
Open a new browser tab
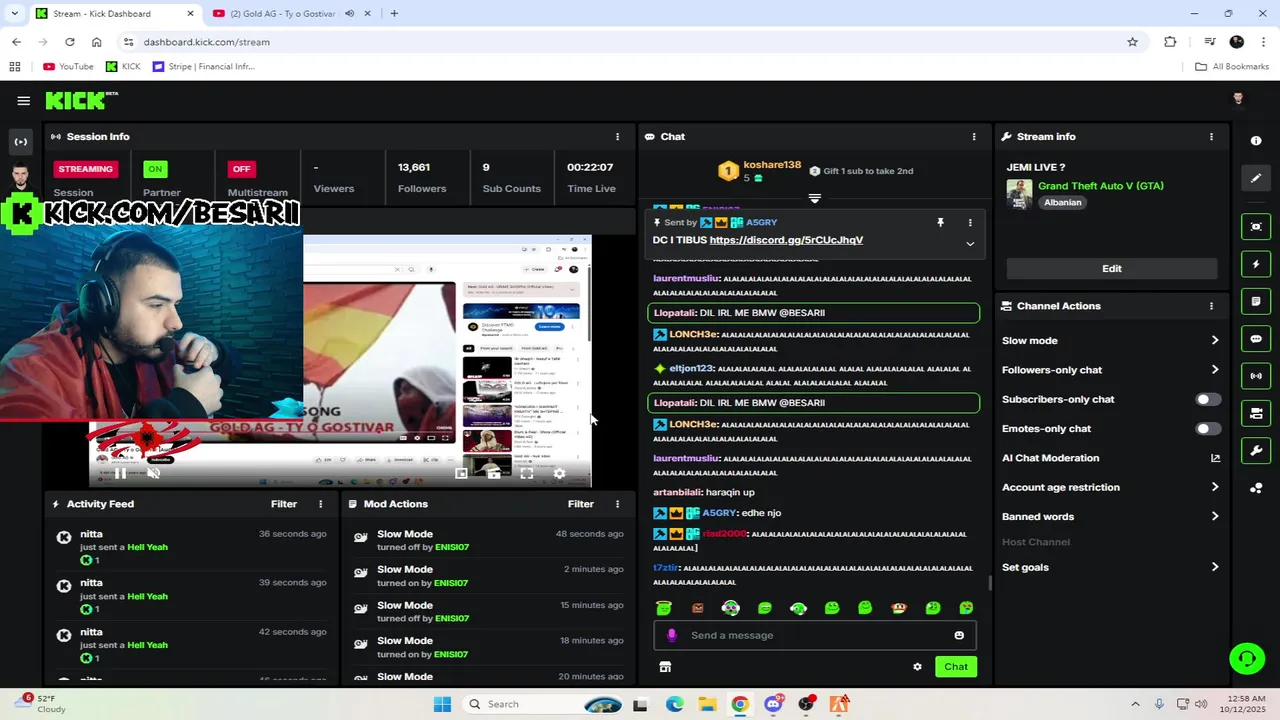(394, 14)
